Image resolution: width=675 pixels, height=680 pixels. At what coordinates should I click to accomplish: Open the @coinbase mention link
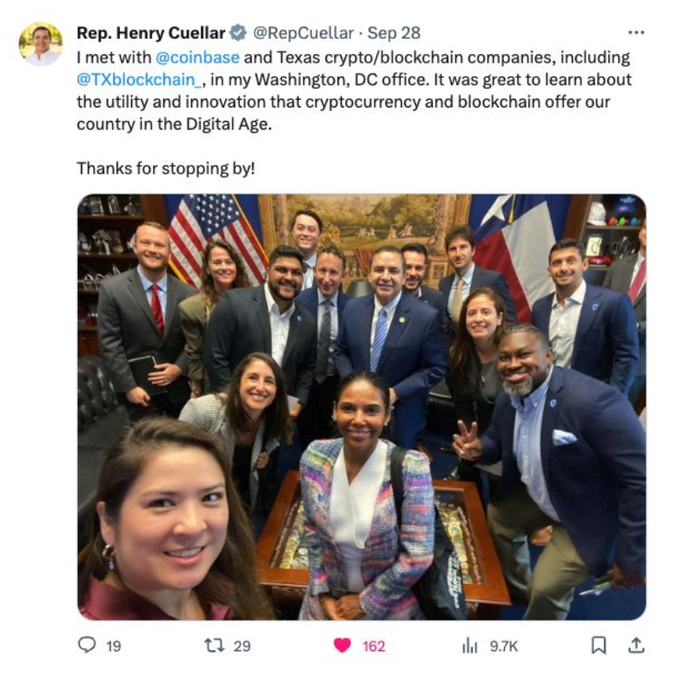(x=197, y=57)
